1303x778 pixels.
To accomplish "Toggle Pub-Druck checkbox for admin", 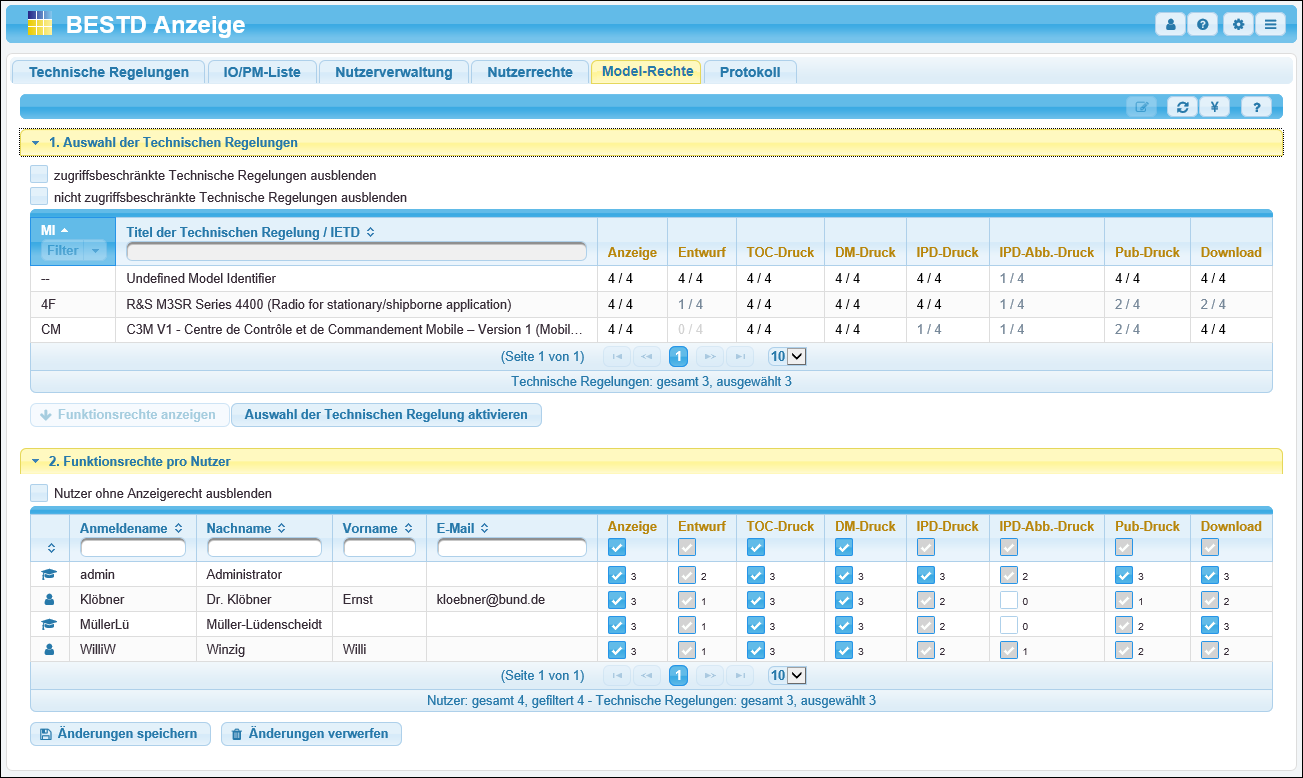I will click(x=1124, y=575).
